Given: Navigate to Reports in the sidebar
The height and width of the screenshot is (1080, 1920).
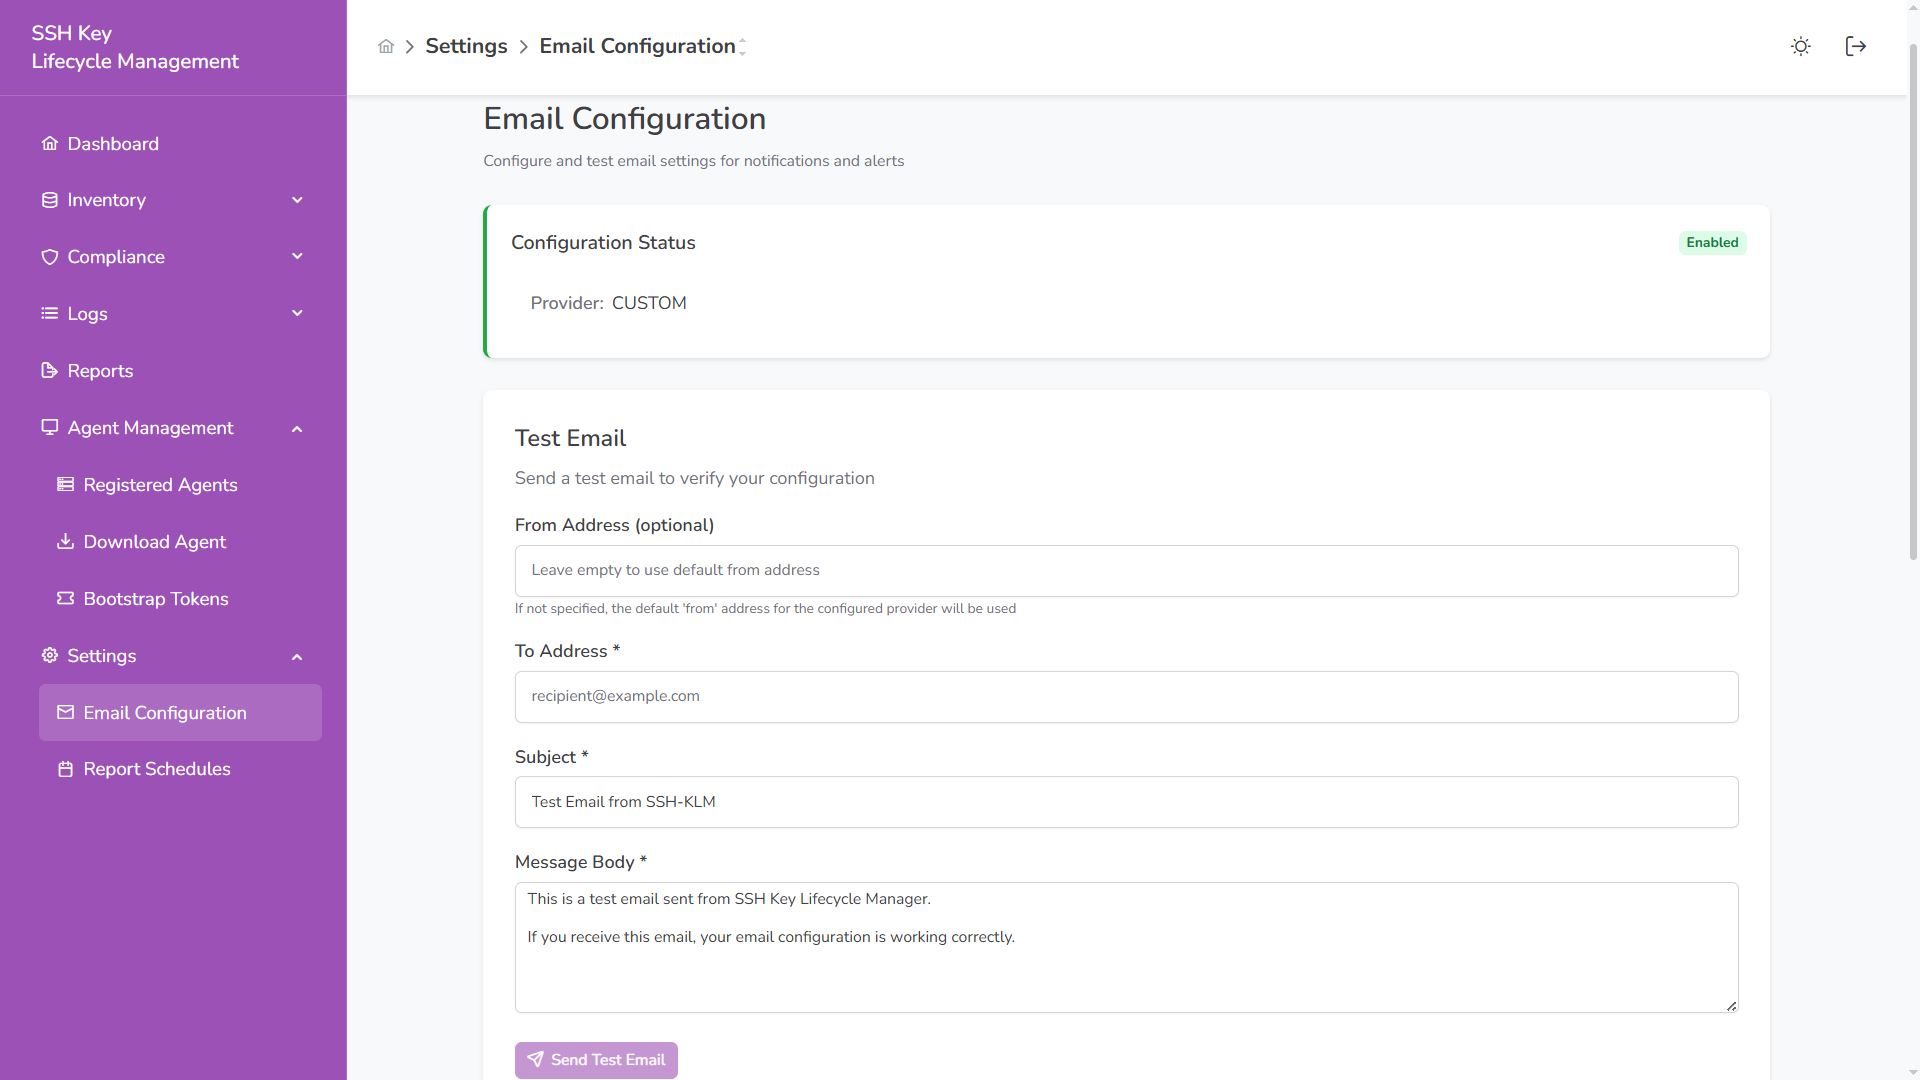Looking at the screenshot, I should (99, 370).
